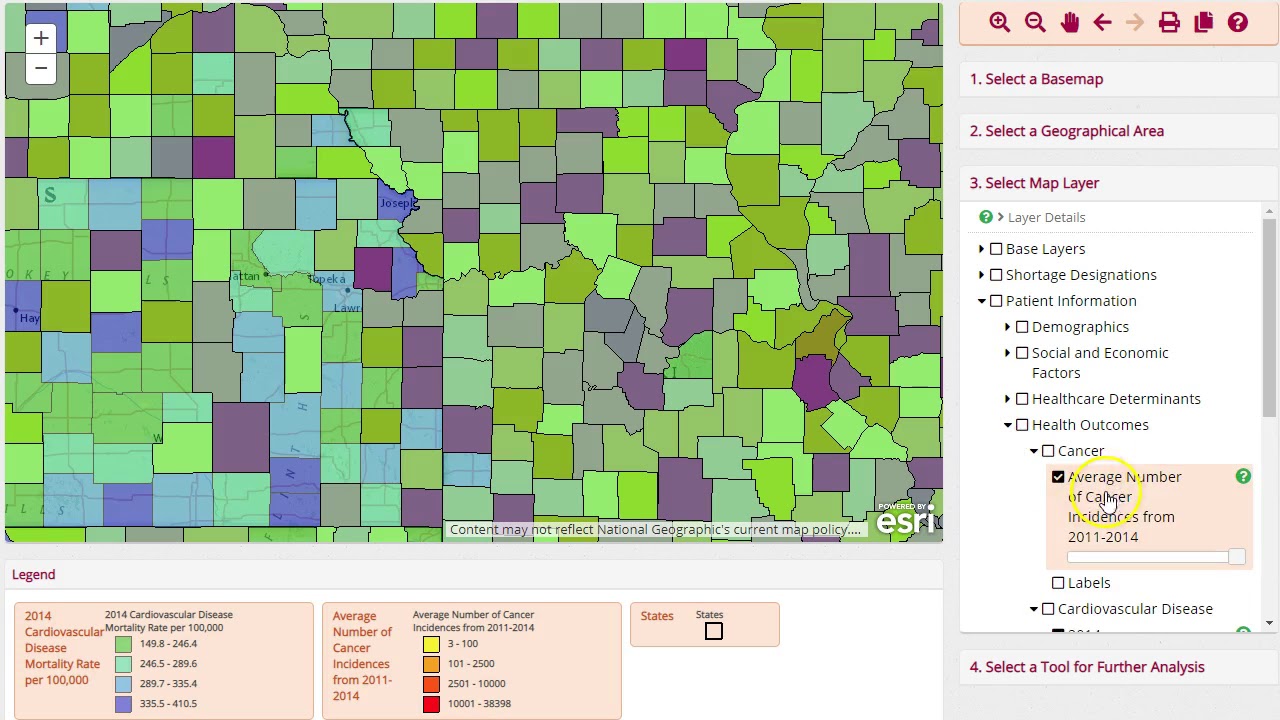This screenshot has height=720, width=1280.
Task: Activate the pan hand tool
Action: 1069,22
